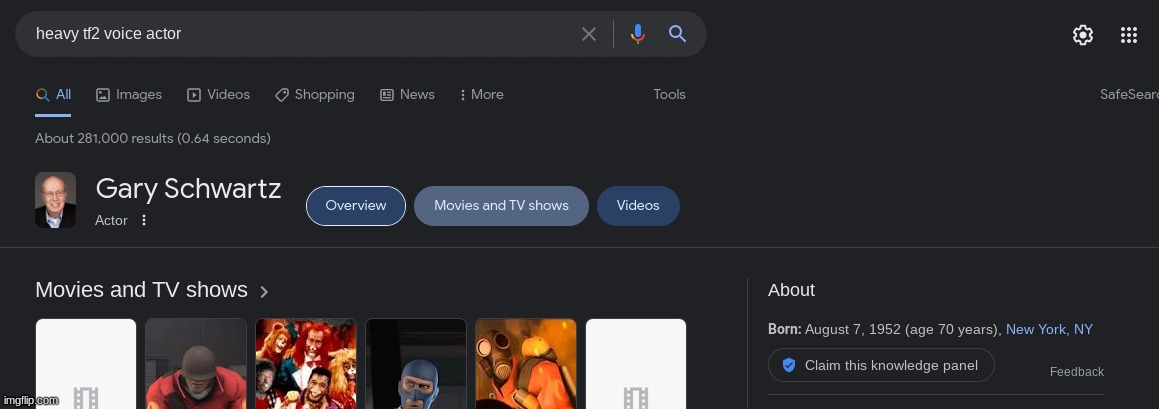
Task: Click the News tab newspaper icon
Action: coord(387,95)
